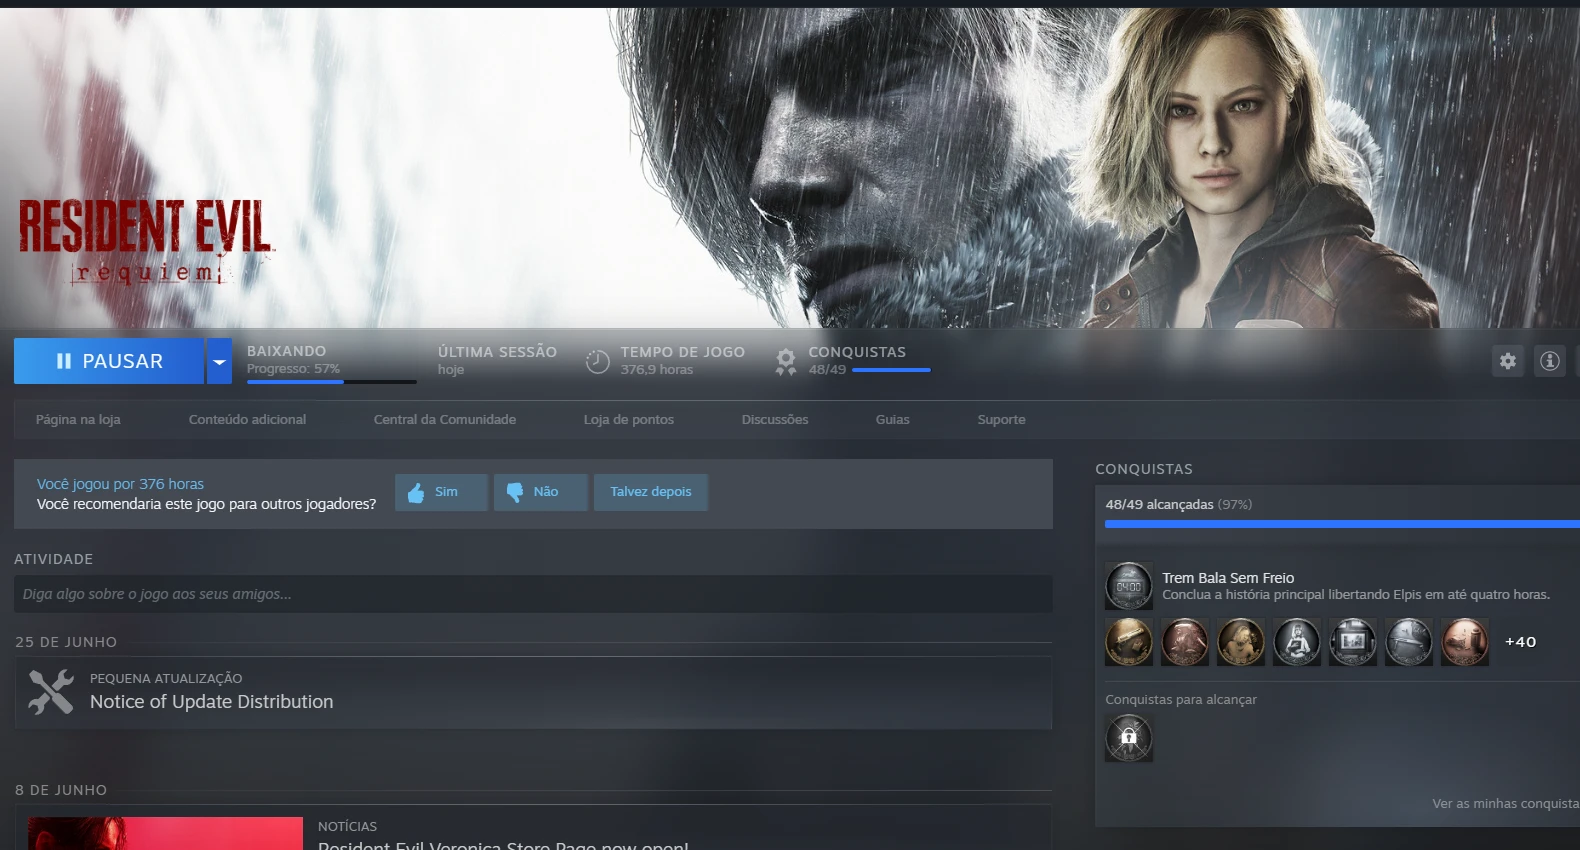
Task: Click 'Você jogou por 376 horas'
Action: [120, 484]
